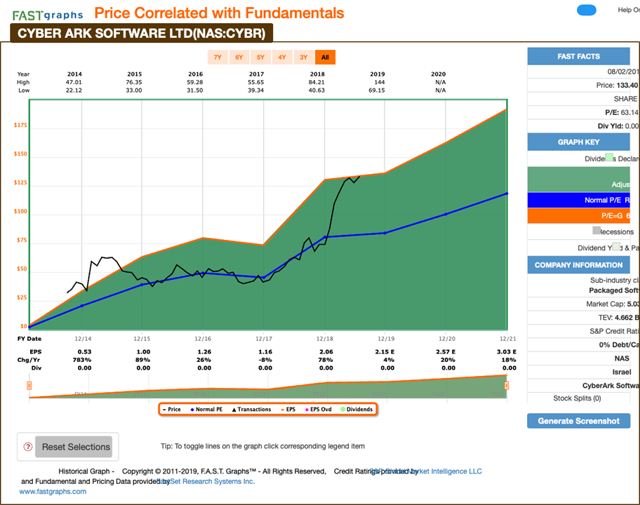
Task: Click the 783% Chg/Yr value
Action: (82, 360)
